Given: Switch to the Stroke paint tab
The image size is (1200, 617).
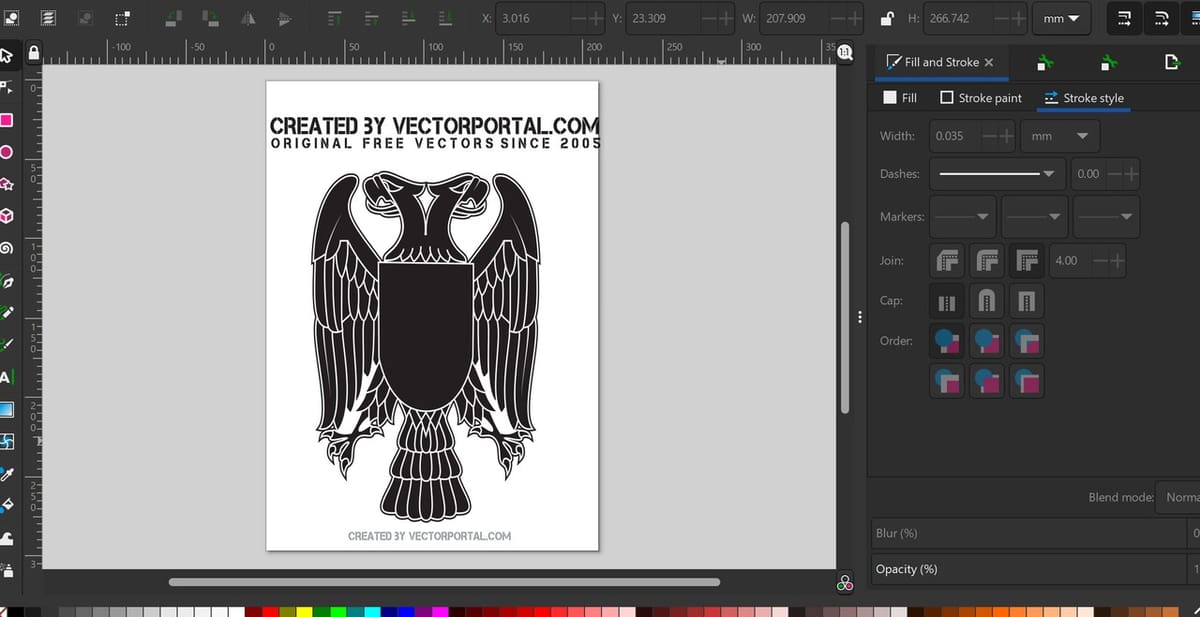Looking at the screenshot, I should coord(981,98).
